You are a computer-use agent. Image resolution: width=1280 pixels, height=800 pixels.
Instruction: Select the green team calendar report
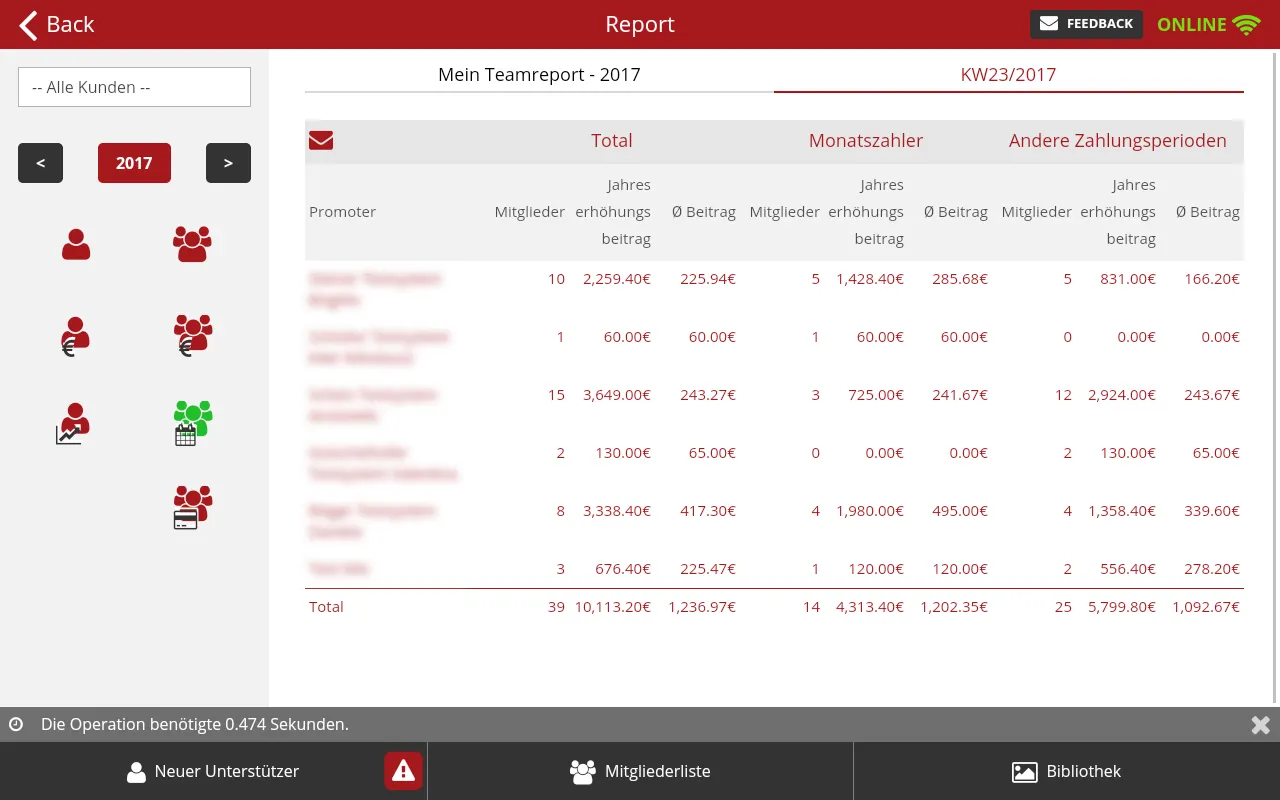(192, 423)
